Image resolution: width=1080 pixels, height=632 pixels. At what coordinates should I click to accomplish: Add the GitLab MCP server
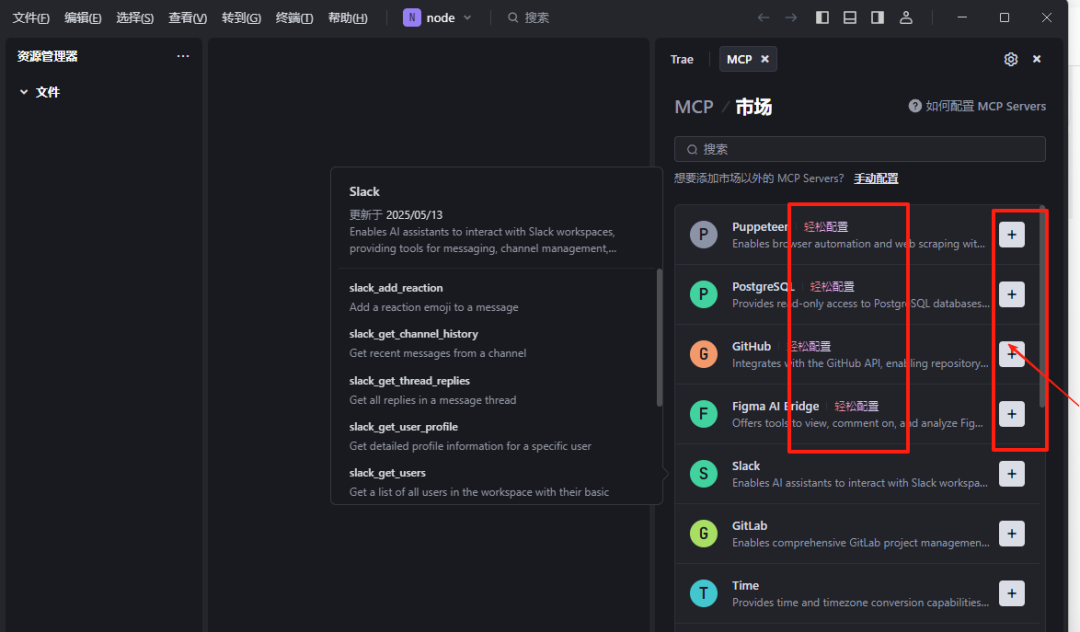[1011, 534]
